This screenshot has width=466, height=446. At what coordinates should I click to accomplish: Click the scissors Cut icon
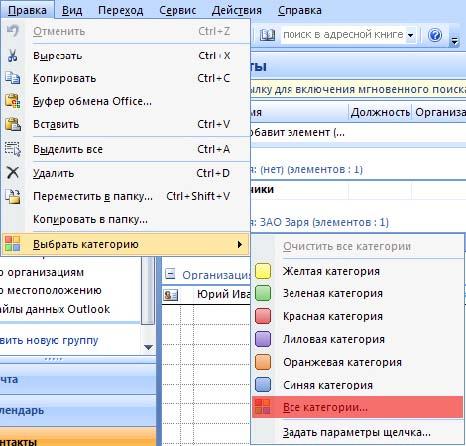pyautogui.click(x=13, y=55)
